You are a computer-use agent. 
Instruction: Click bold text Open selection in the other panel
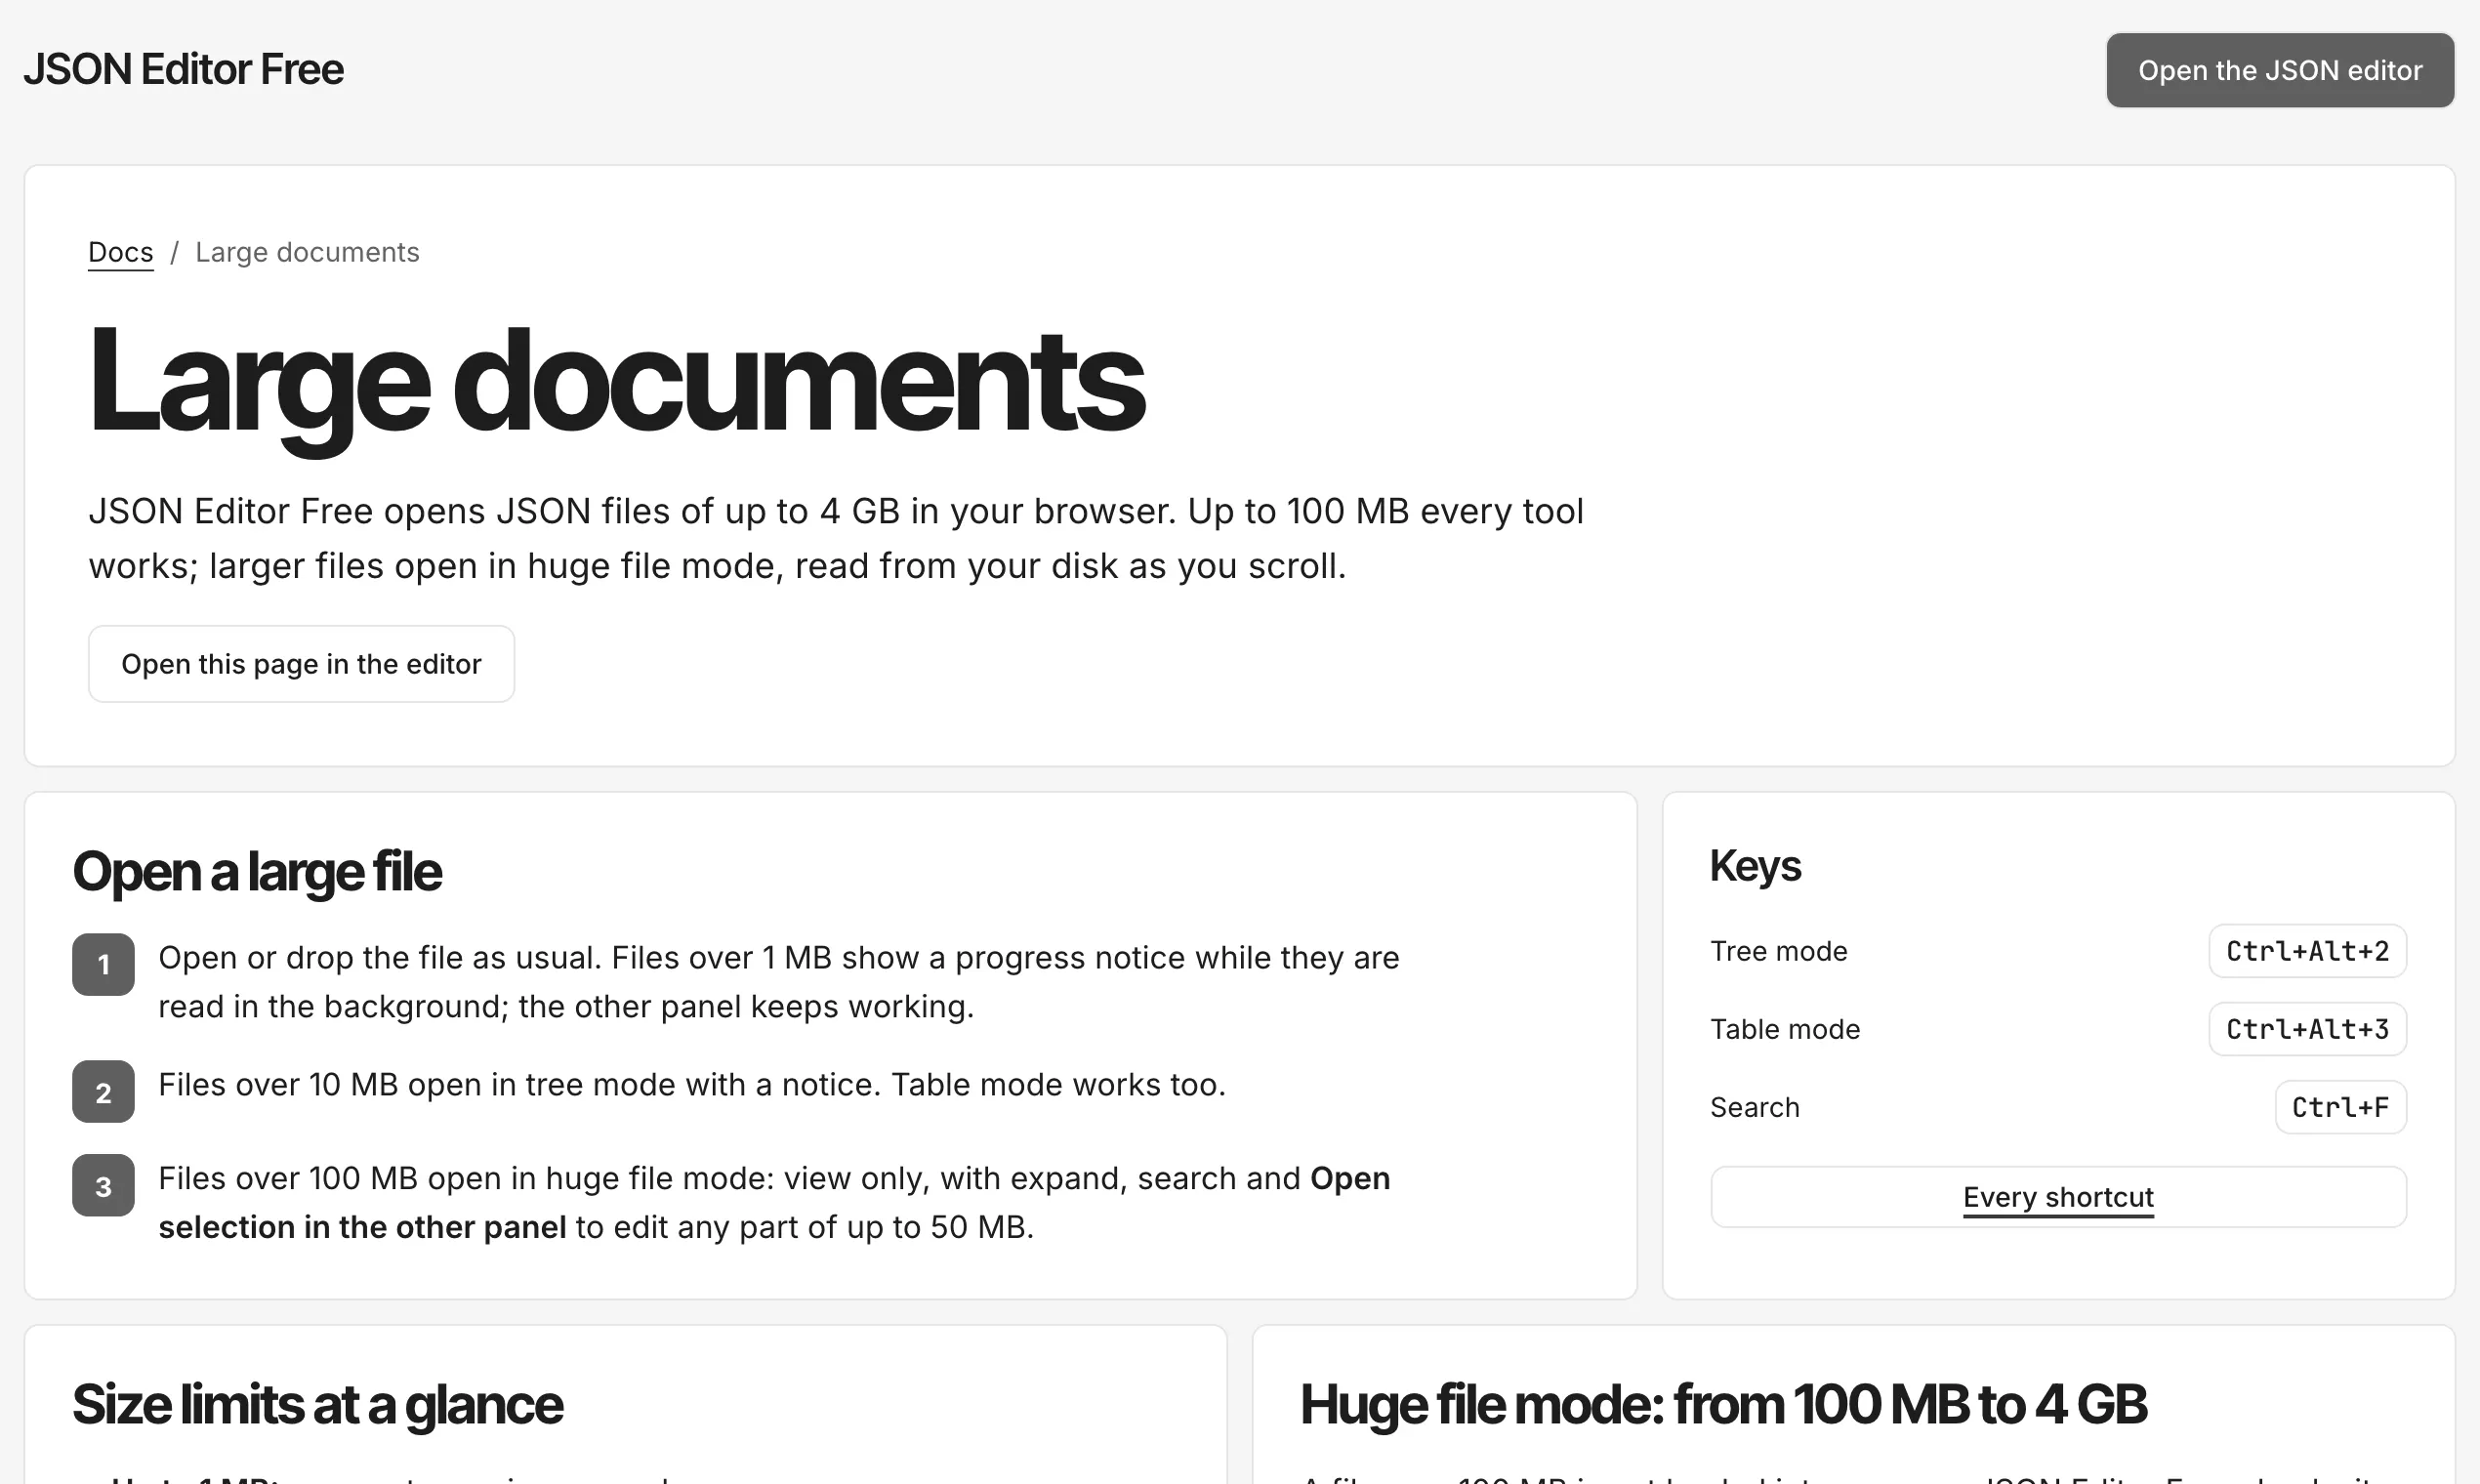point(774,1203)
